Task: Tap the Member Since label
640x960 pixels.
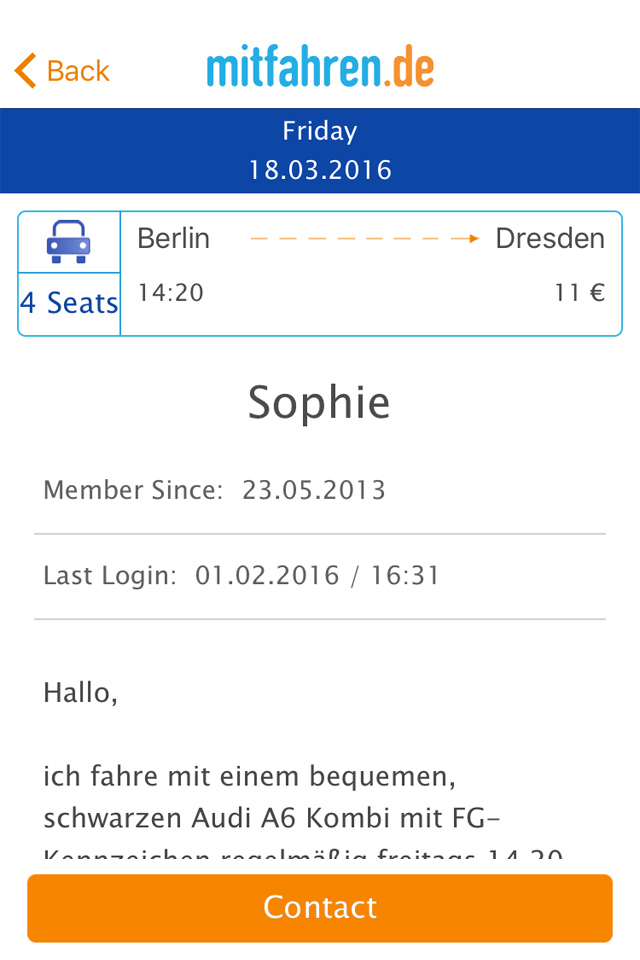Action: tap(133, 490)
